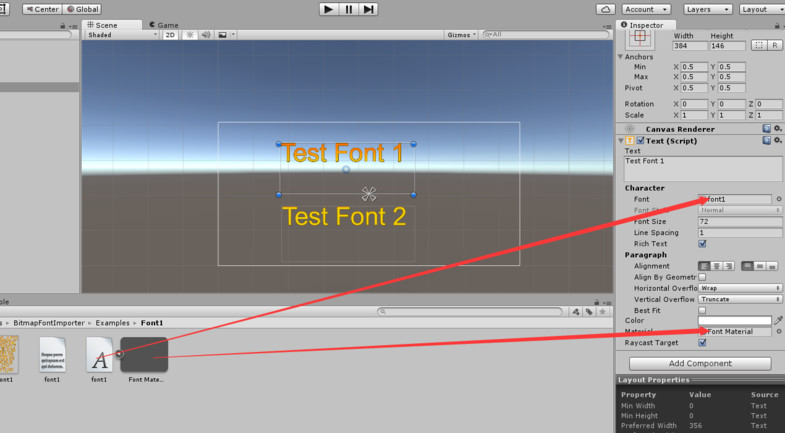Open the anchor presets icon
The width and height of the screenshot is (785, 433).
[x=640, y=37]
